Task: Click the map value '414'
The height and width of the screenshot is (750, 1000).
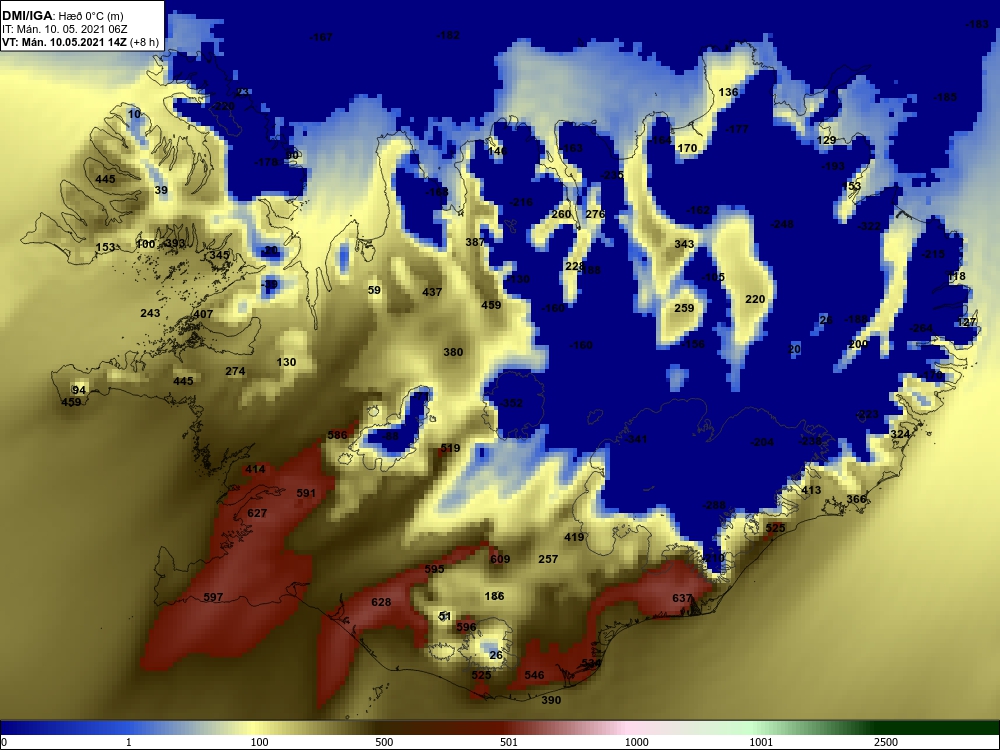Action: 255,469
